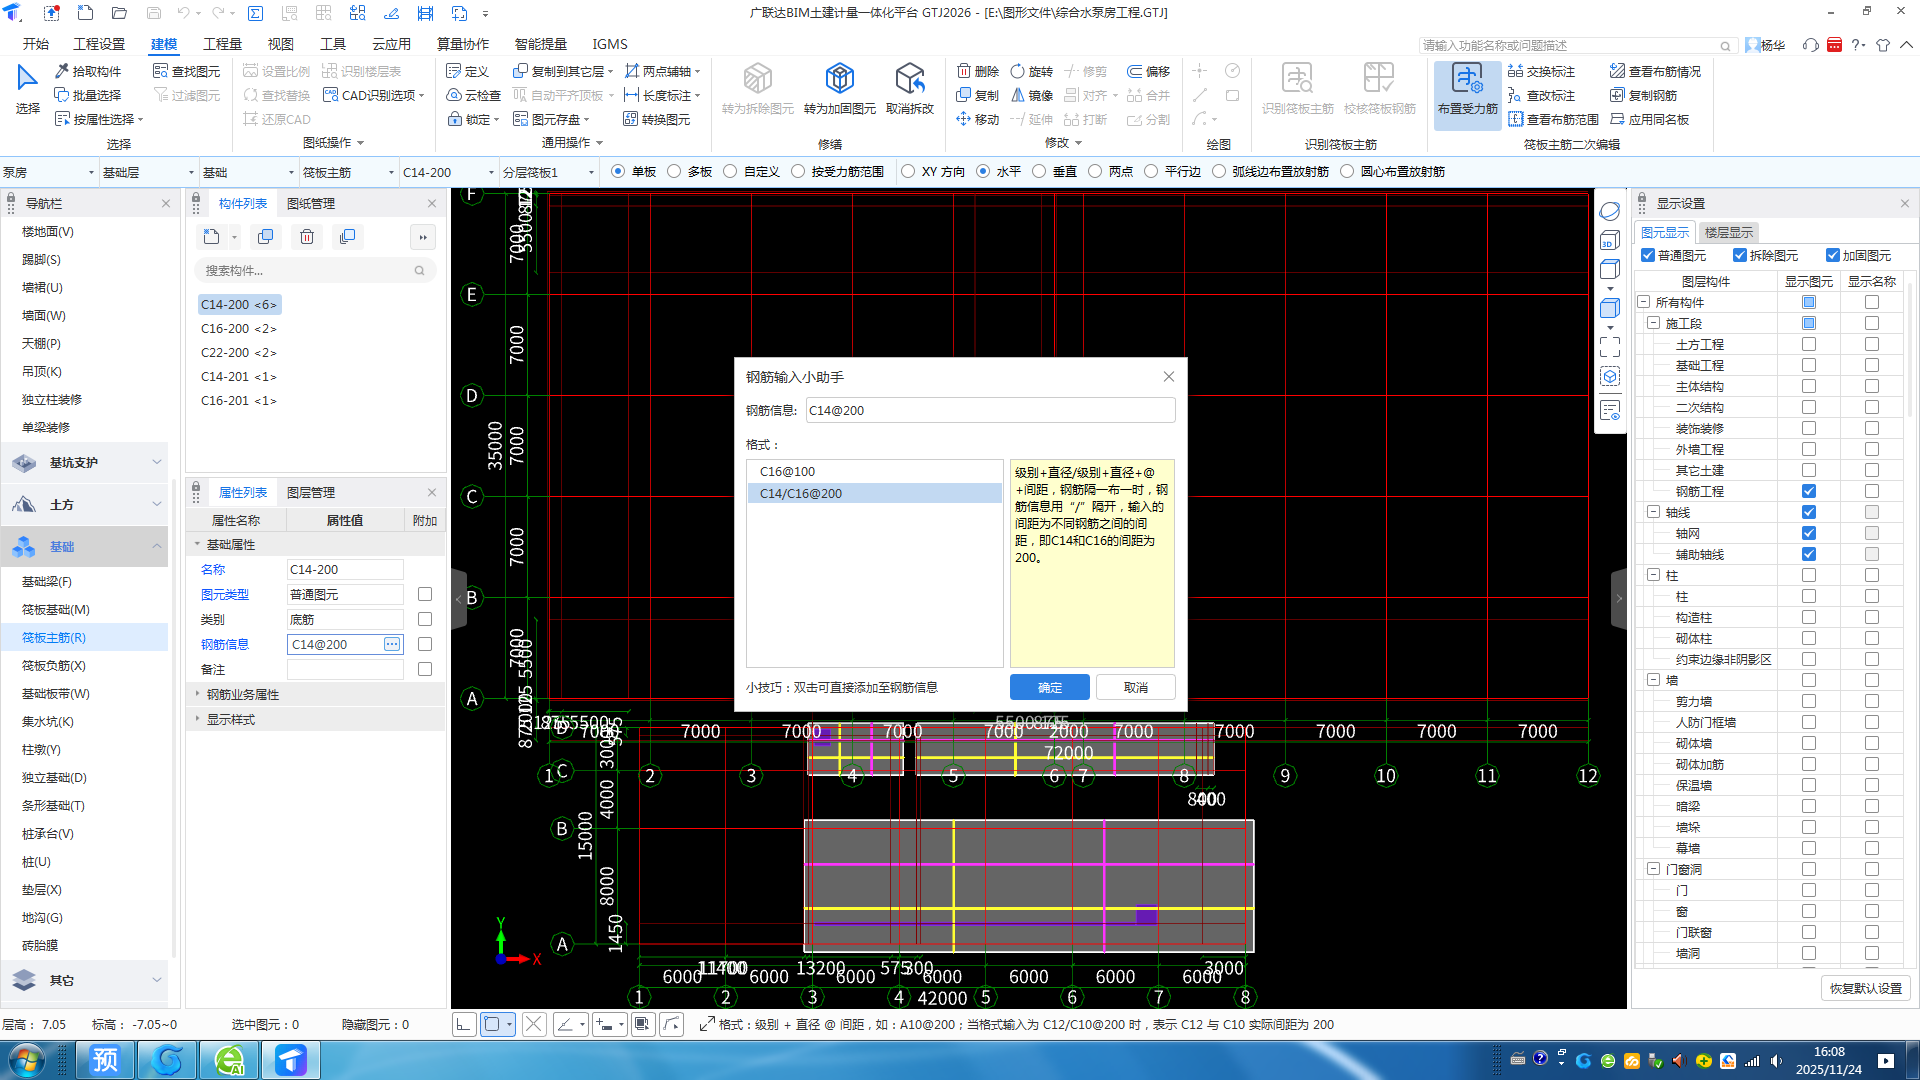The height and width of the screenshot is (1080, 1920).
Task: Switch to the 楼层显示 tab
Action: (x=1728, y=232)
